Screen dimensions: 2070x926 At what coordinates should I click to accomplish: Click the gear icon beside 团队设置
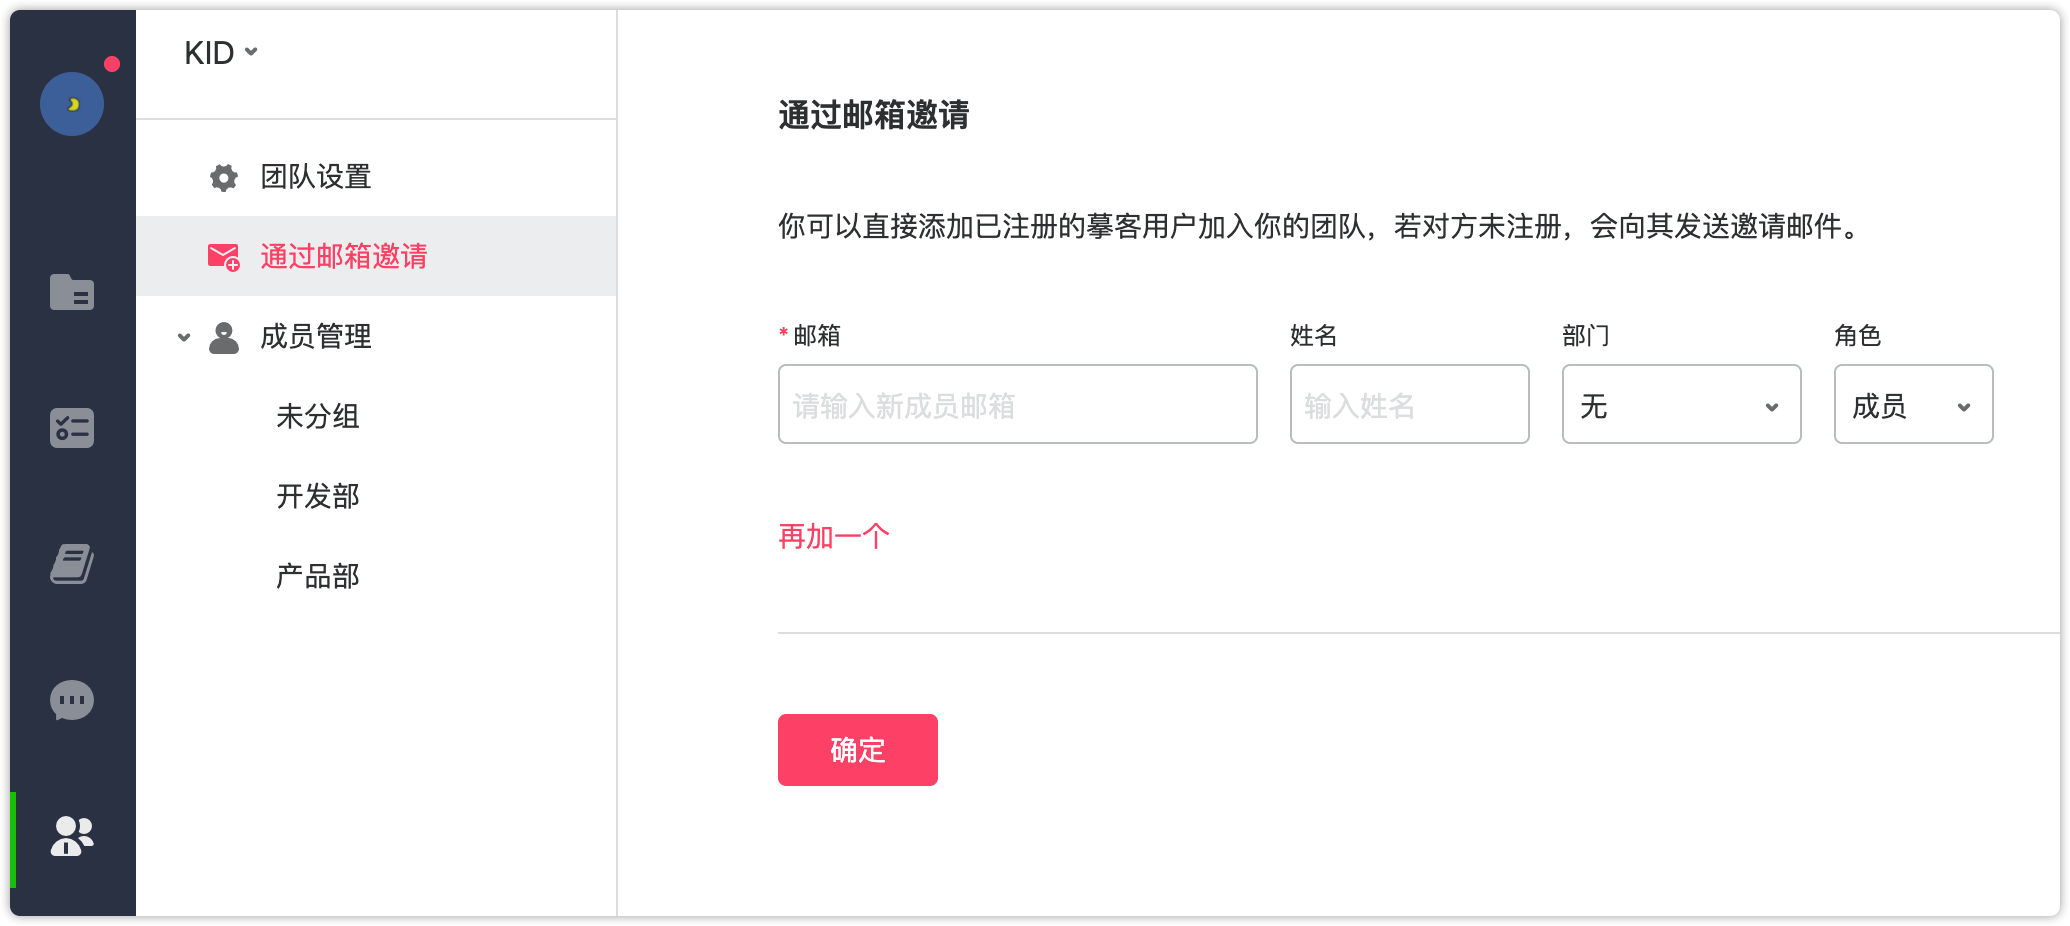point(224,177)
